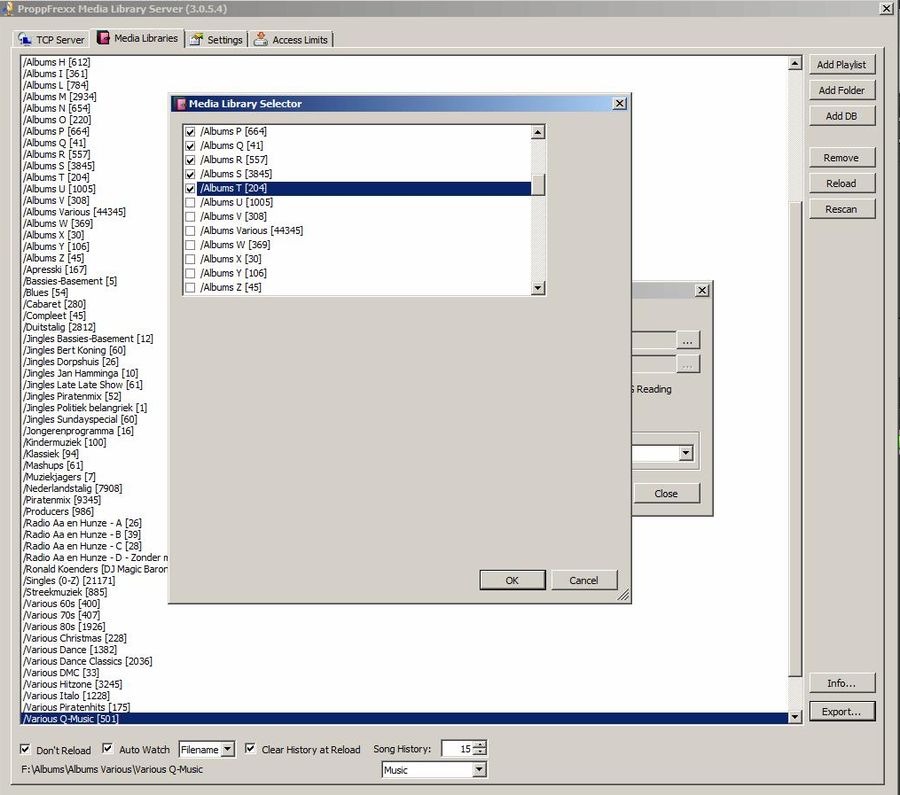Open the dropdown in the background dialog
The width and height of the screenshot is (900, 795).
[685, 453]
